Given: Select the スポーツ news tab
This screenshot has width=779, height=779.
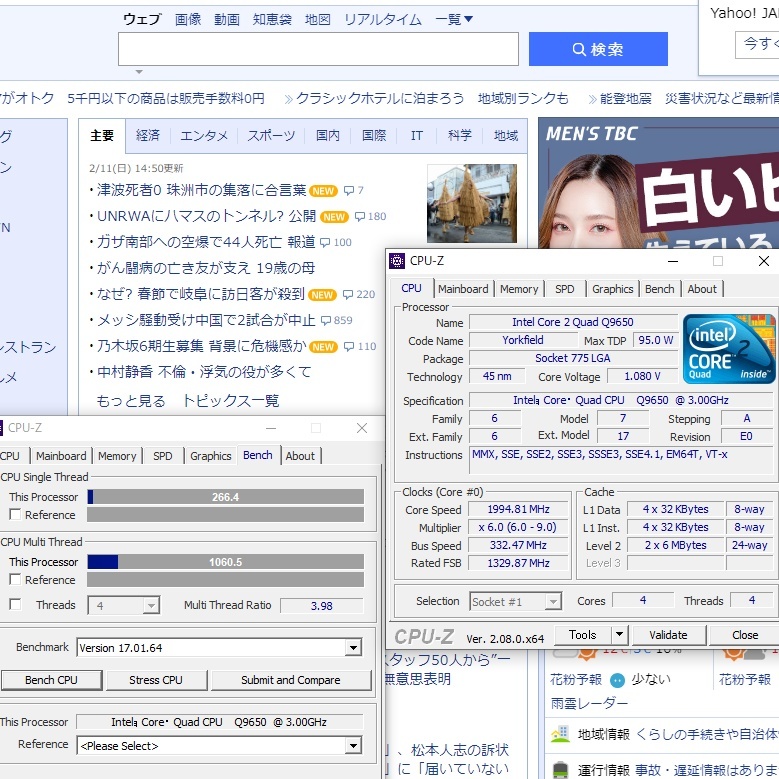Looking at the screenshot, I should [271, 136].
